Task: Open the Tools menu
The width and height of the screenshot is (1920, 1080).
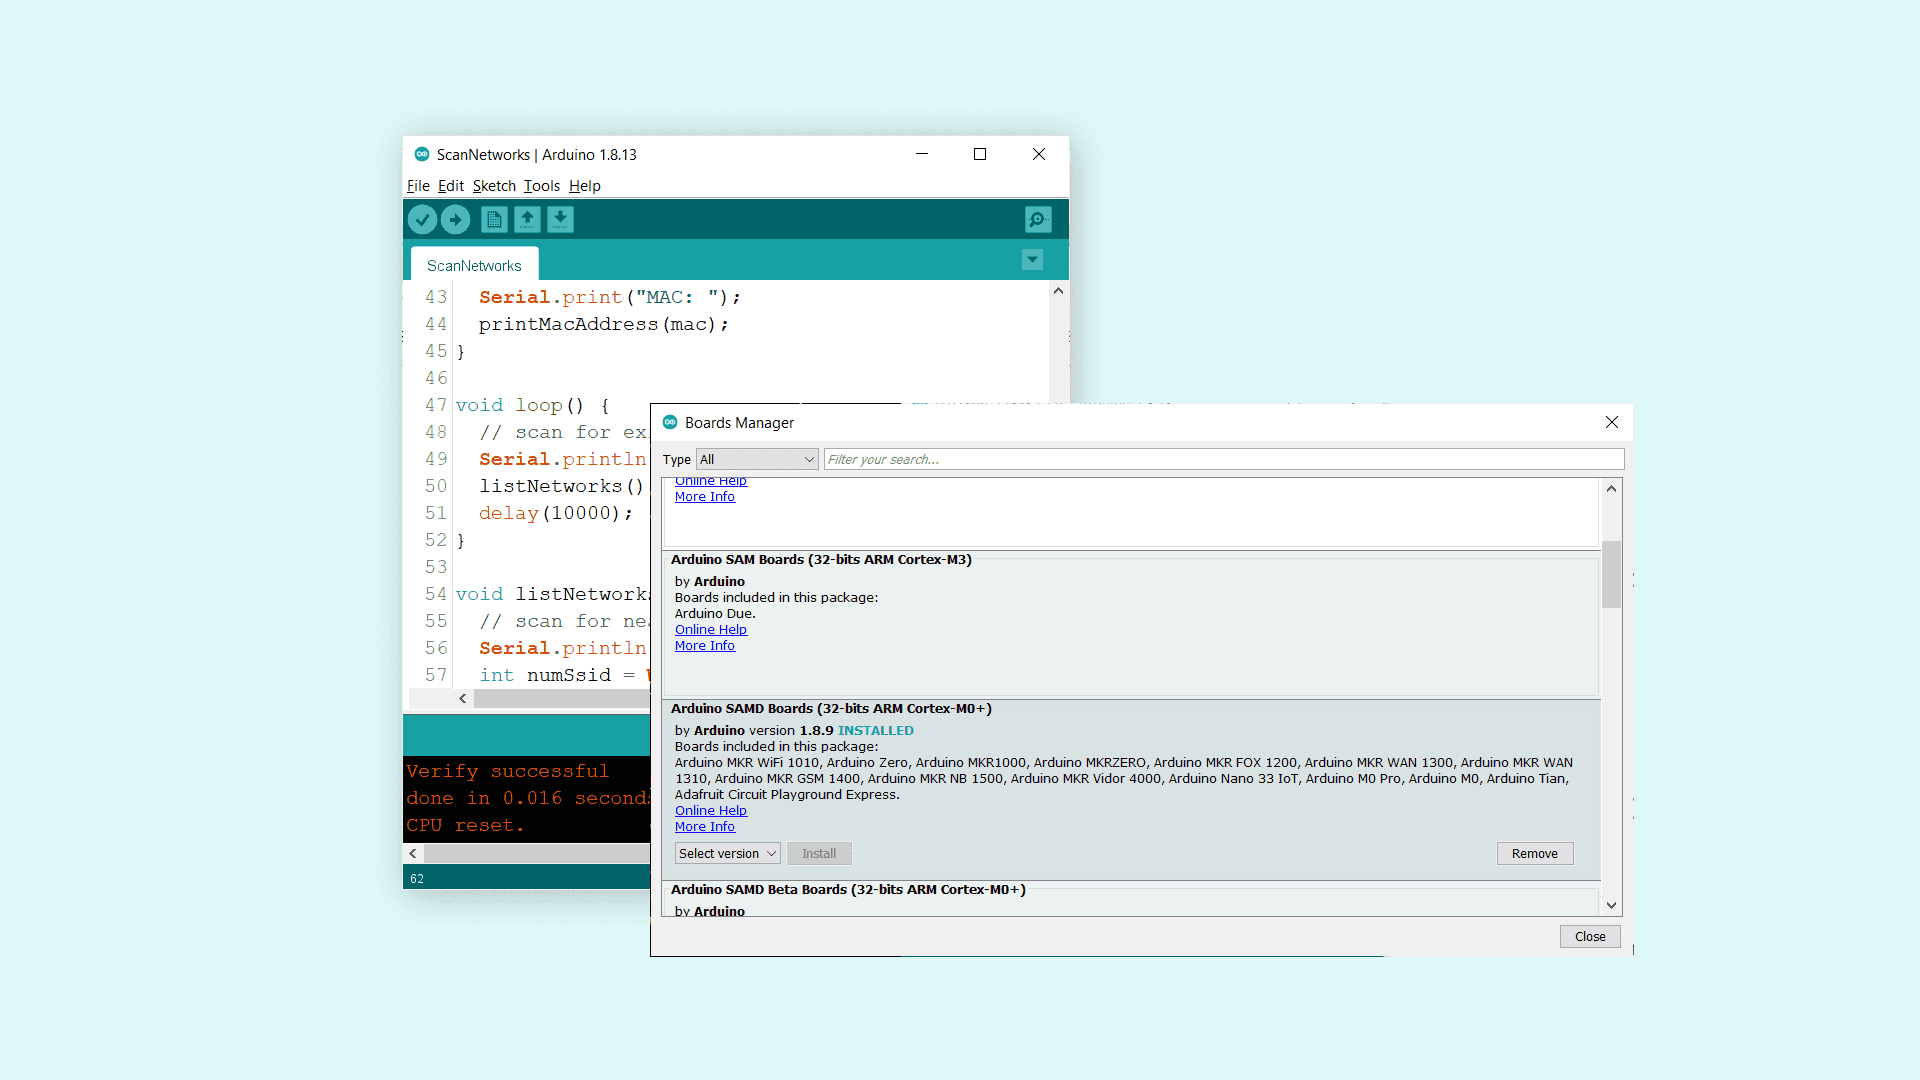Action: 541,186
